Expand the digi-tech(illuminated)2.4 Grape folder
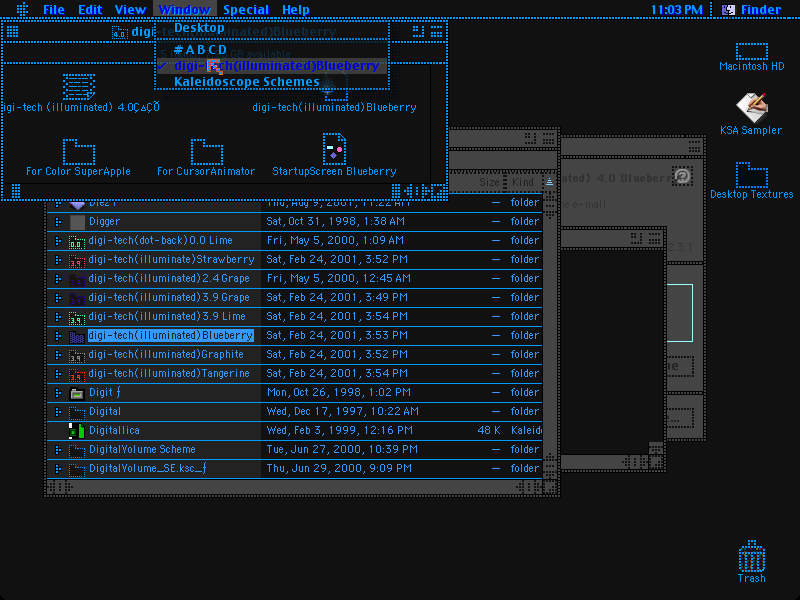Viewport: 800px width, 600px height. coord(58,279)
